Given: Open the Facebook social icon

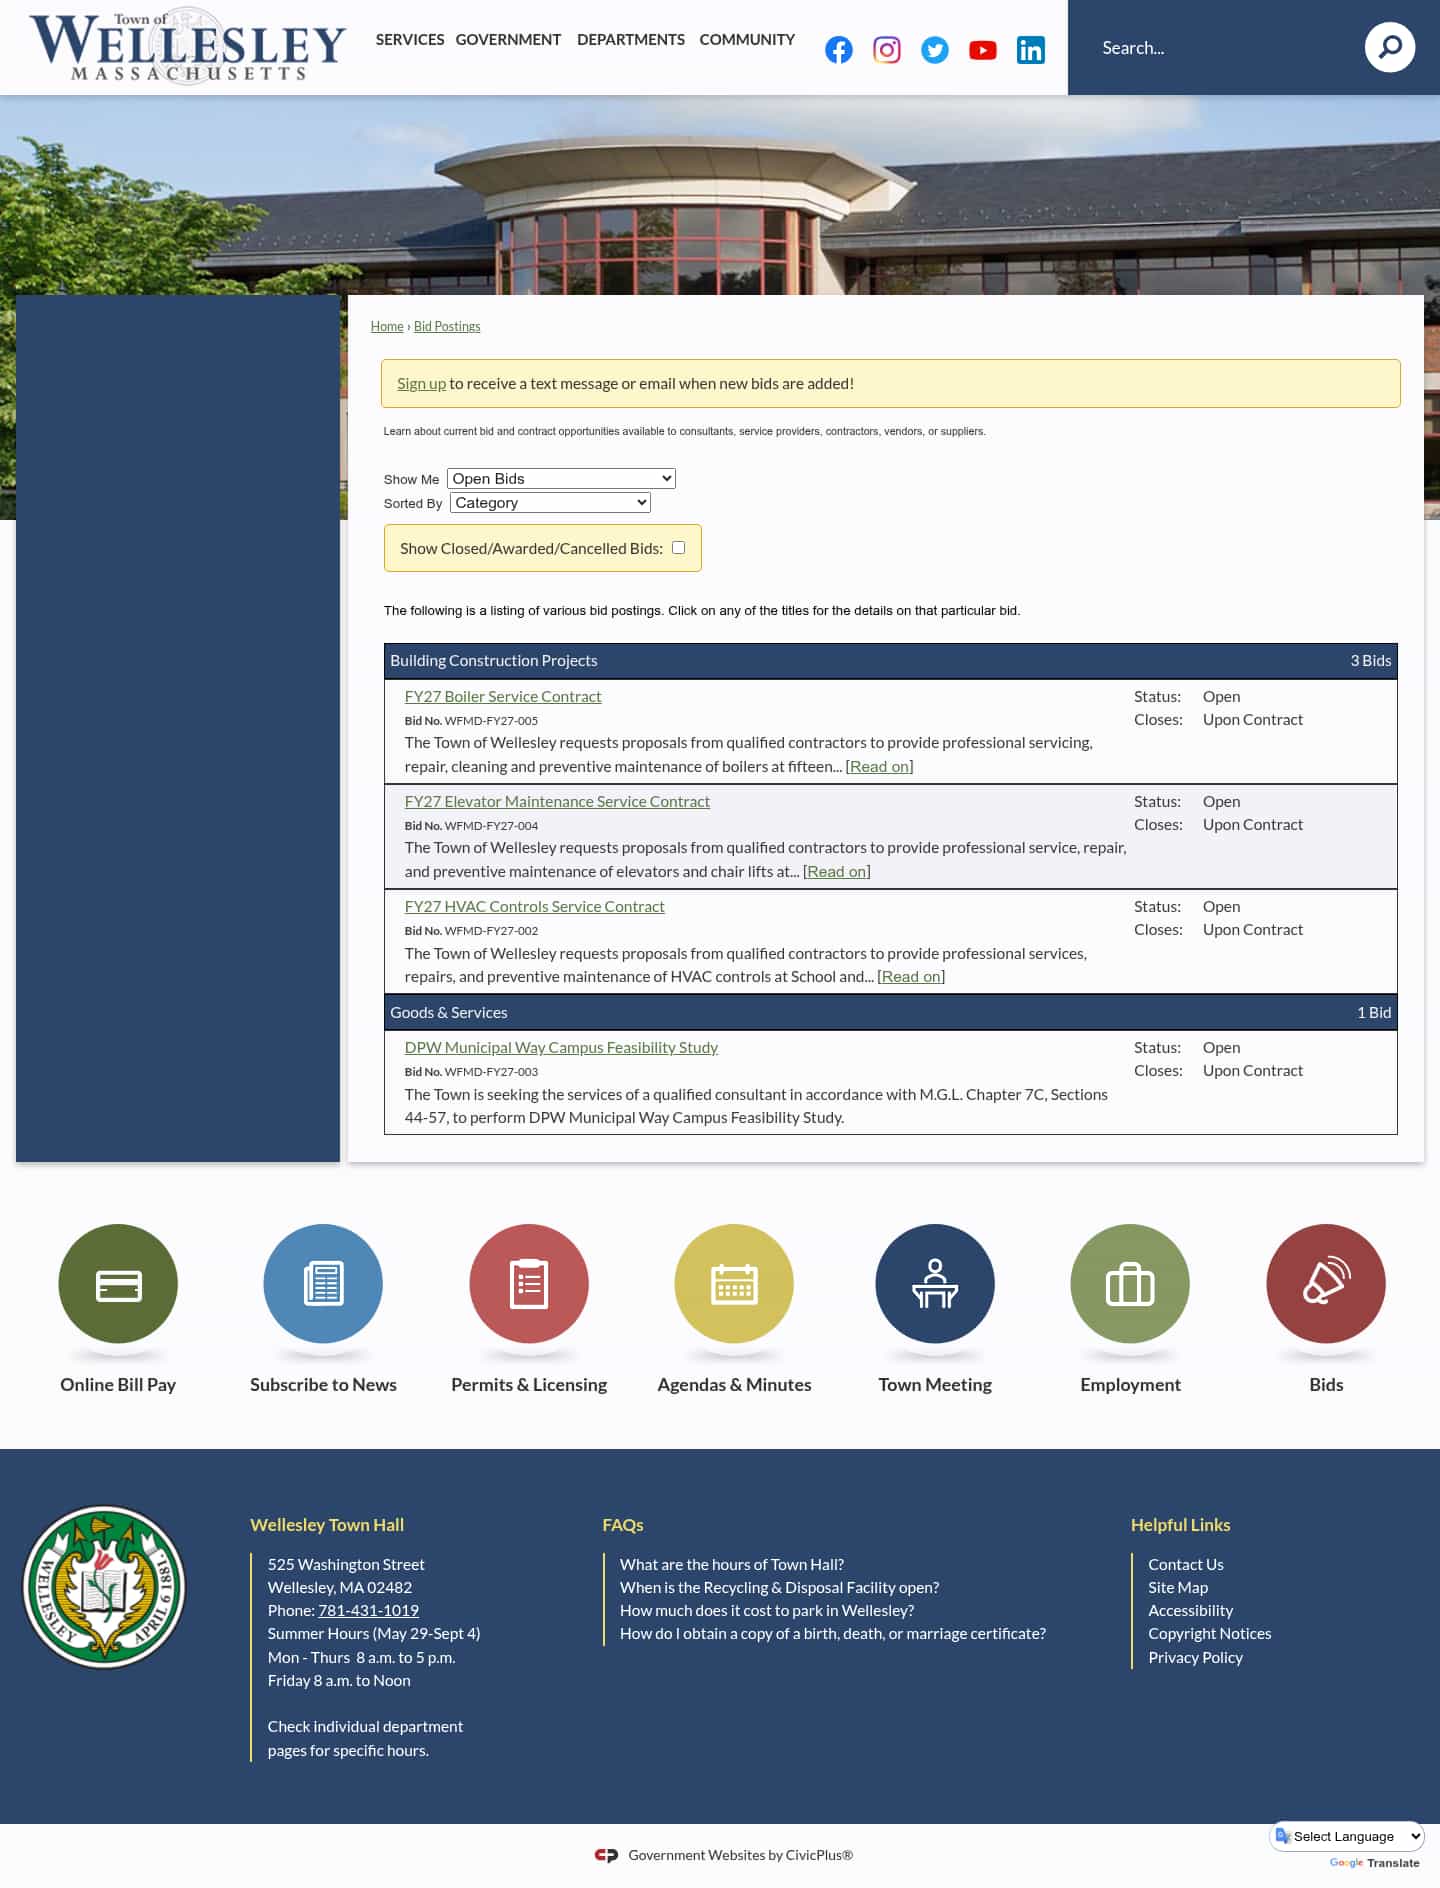Looking at the screenshot, I should point(839,50).
